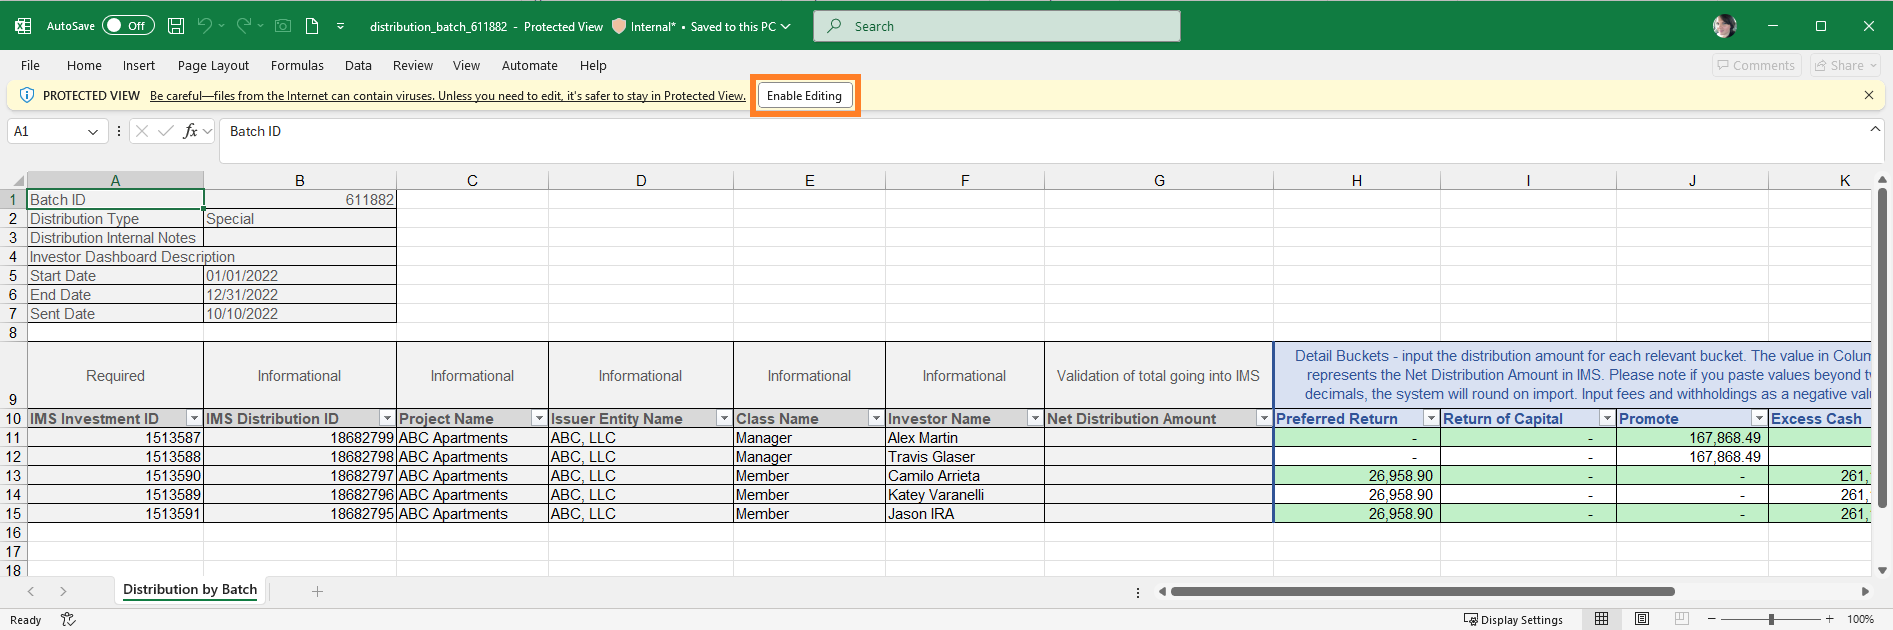The image size is (1893, 630).
Task: Click the Save icon in the quick access toolbar
Action: (176, 26)
